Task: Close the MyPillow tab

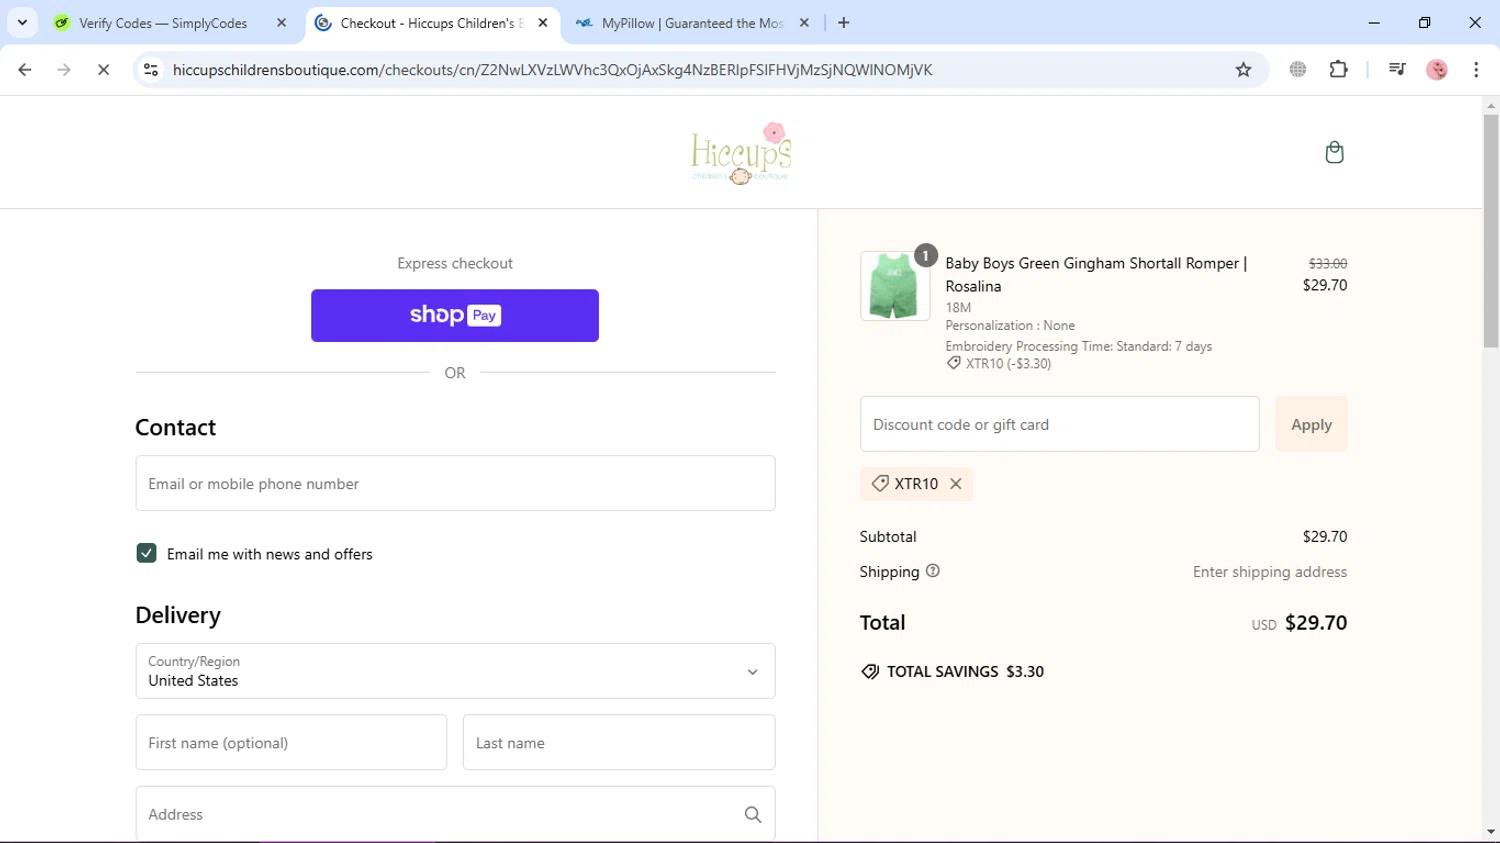Action: point(804,23)
